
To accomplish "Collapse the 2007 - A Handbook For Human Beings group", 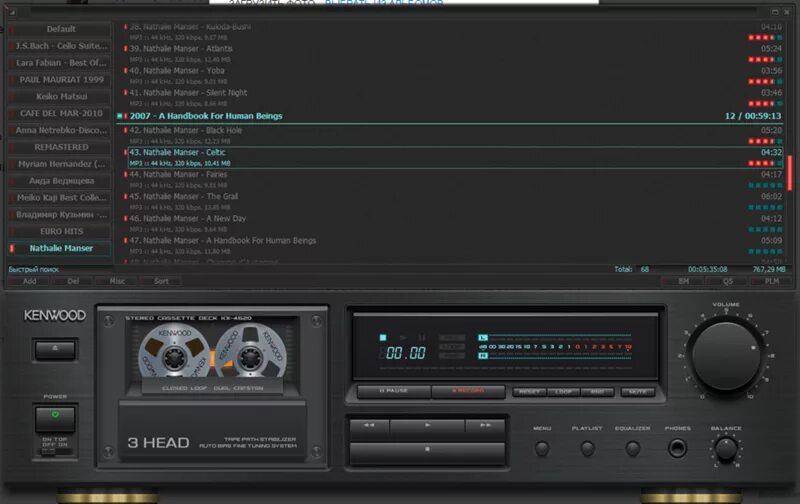I will (119, 116).
